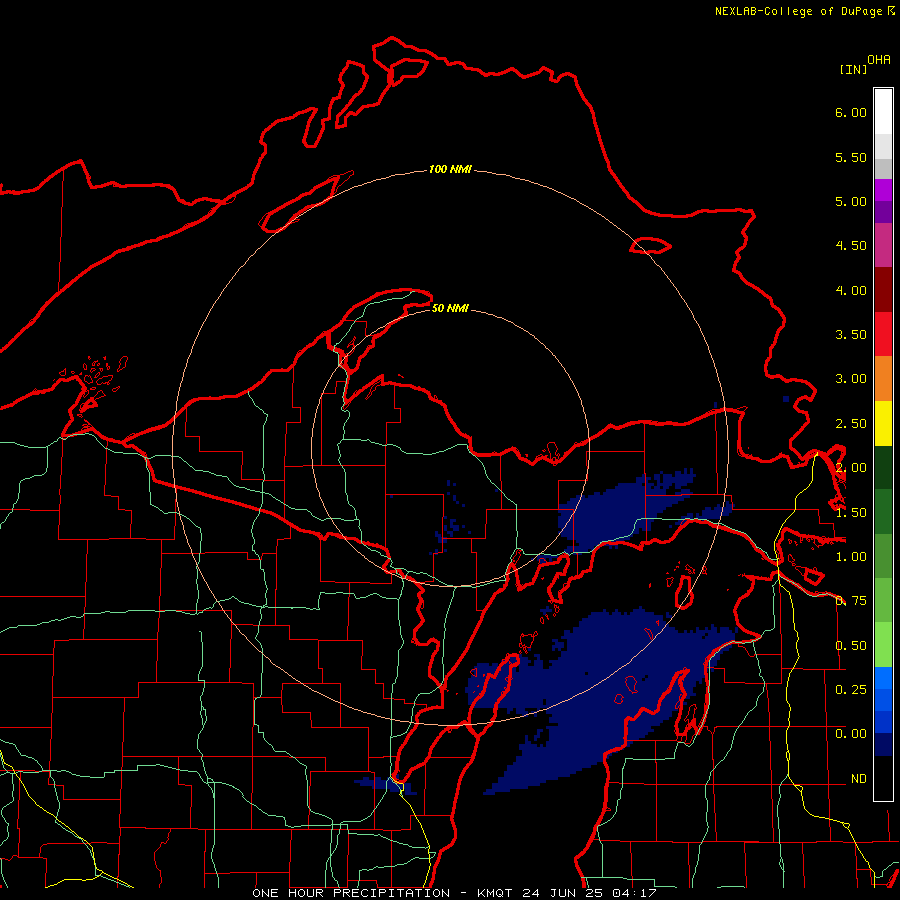Click the ND legend label
The image size is (900, 900).
pos(859,779)
